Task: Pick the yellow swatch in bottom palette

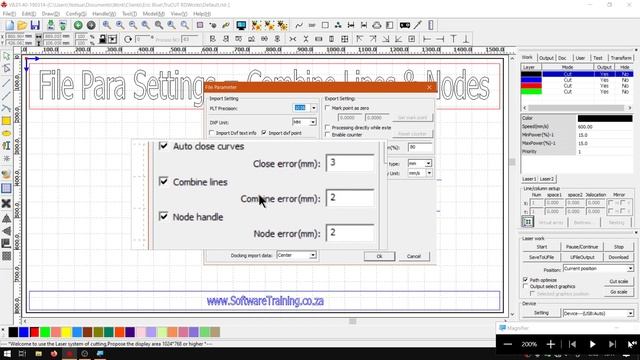Action: click(x=66, y=332)
